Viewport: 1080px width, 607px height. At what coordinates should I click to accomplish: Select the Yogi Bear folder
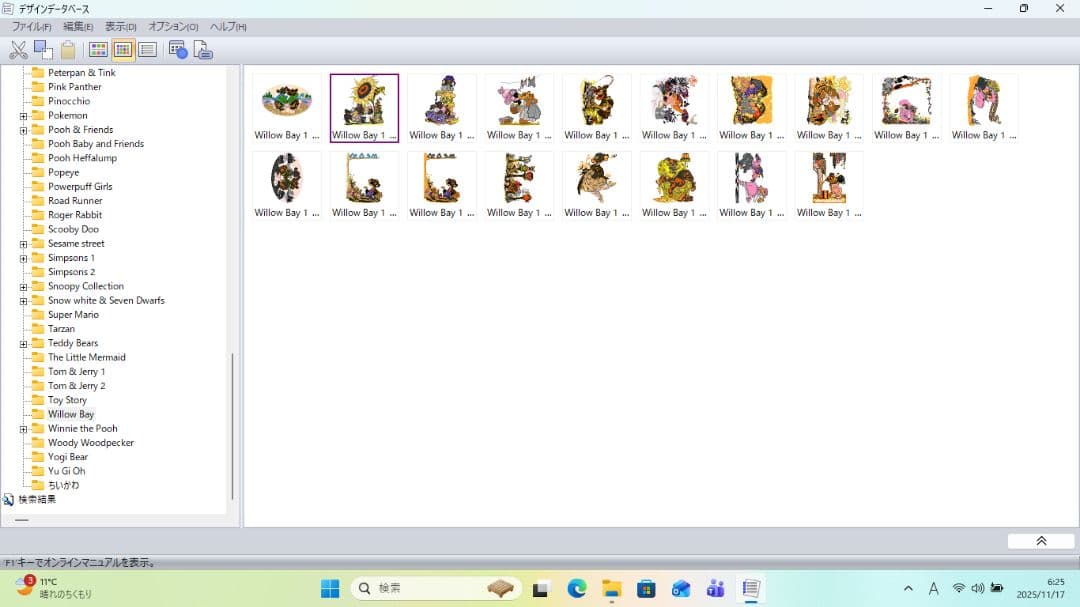click(x=68, y=457)
